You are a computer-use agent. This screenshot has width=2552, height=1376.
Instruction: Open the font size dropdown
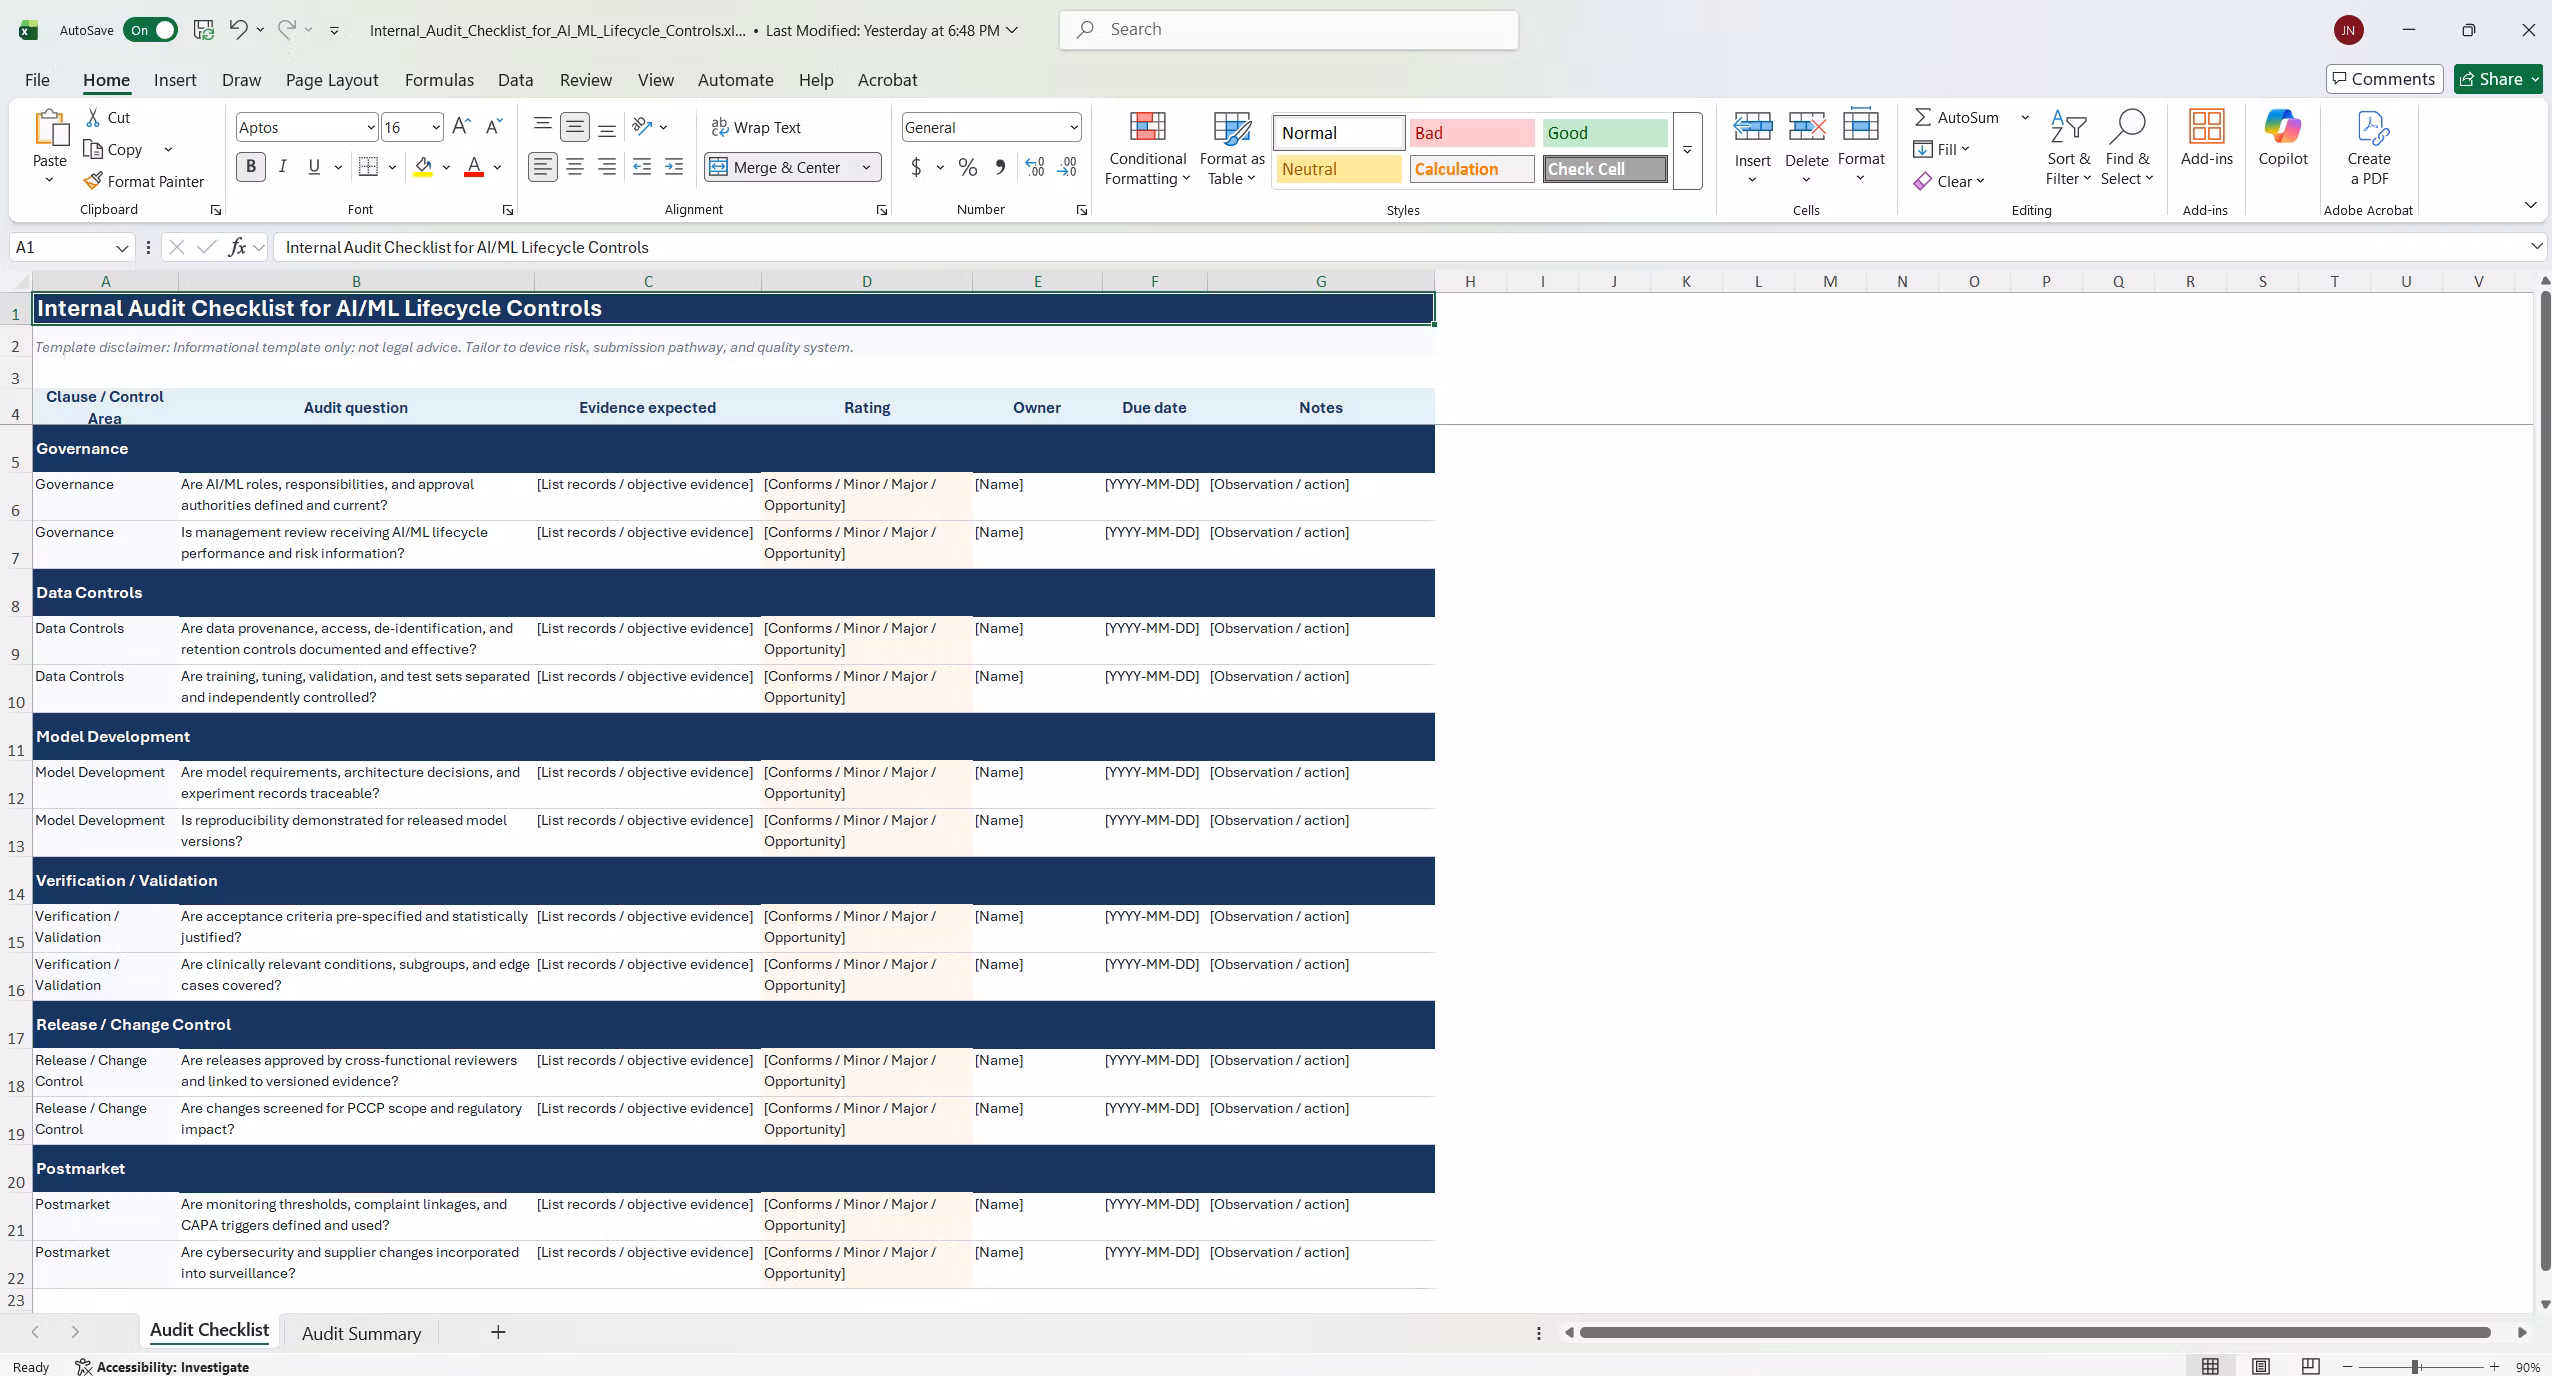pos(436,127)
